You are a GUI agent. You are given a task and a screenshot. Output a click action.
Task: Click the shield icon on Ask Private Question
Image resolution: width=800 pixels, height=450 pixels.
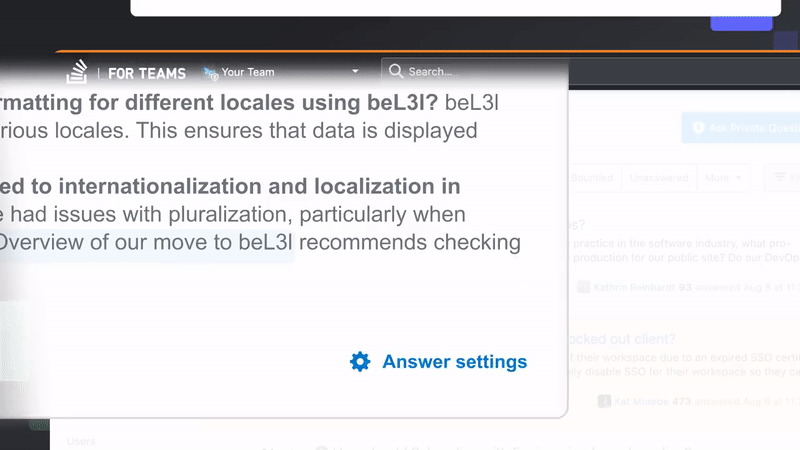pyautogui.click(x=698, y=127)
